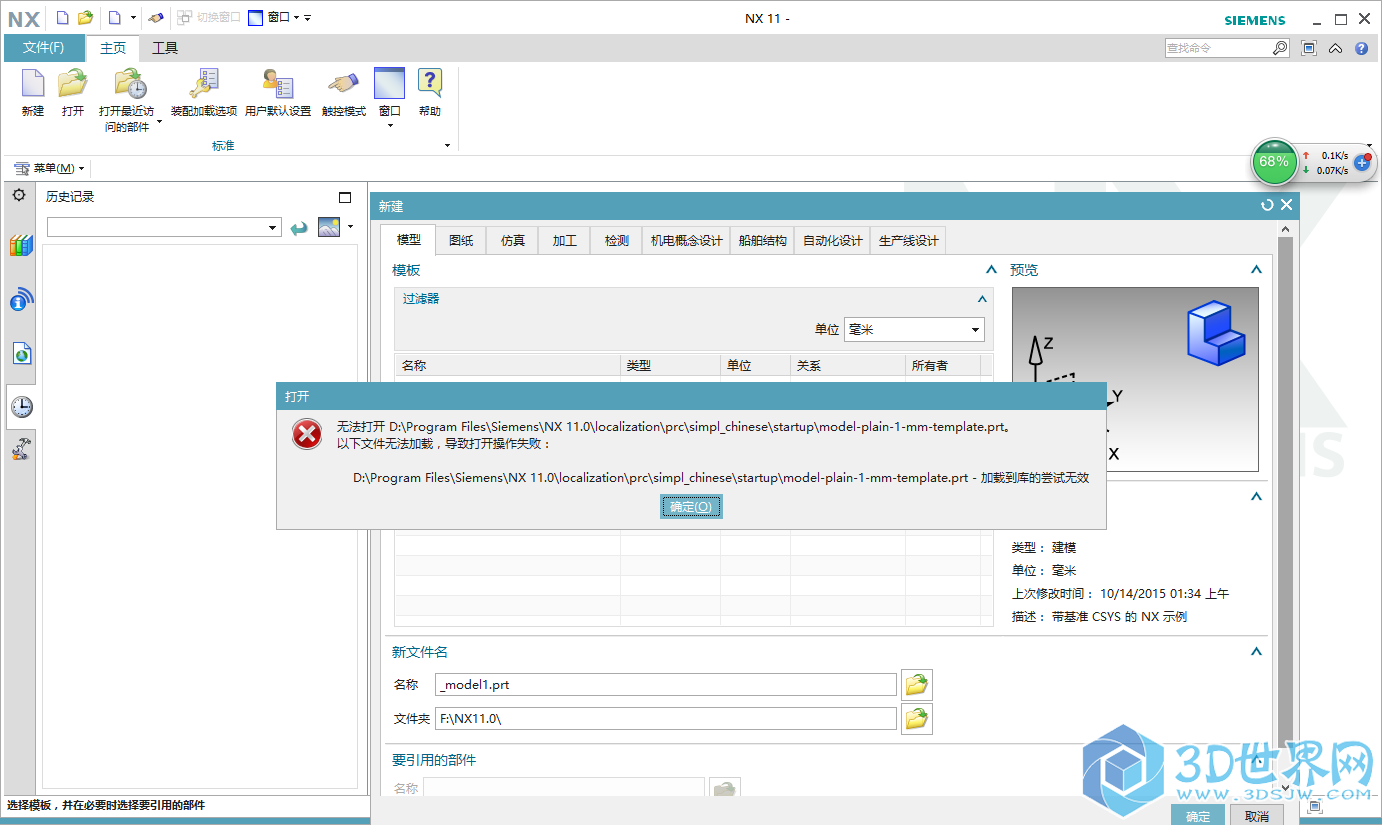Open the Roles sidebar tab
1382x825 pixels.
click(x=21, y=450)
